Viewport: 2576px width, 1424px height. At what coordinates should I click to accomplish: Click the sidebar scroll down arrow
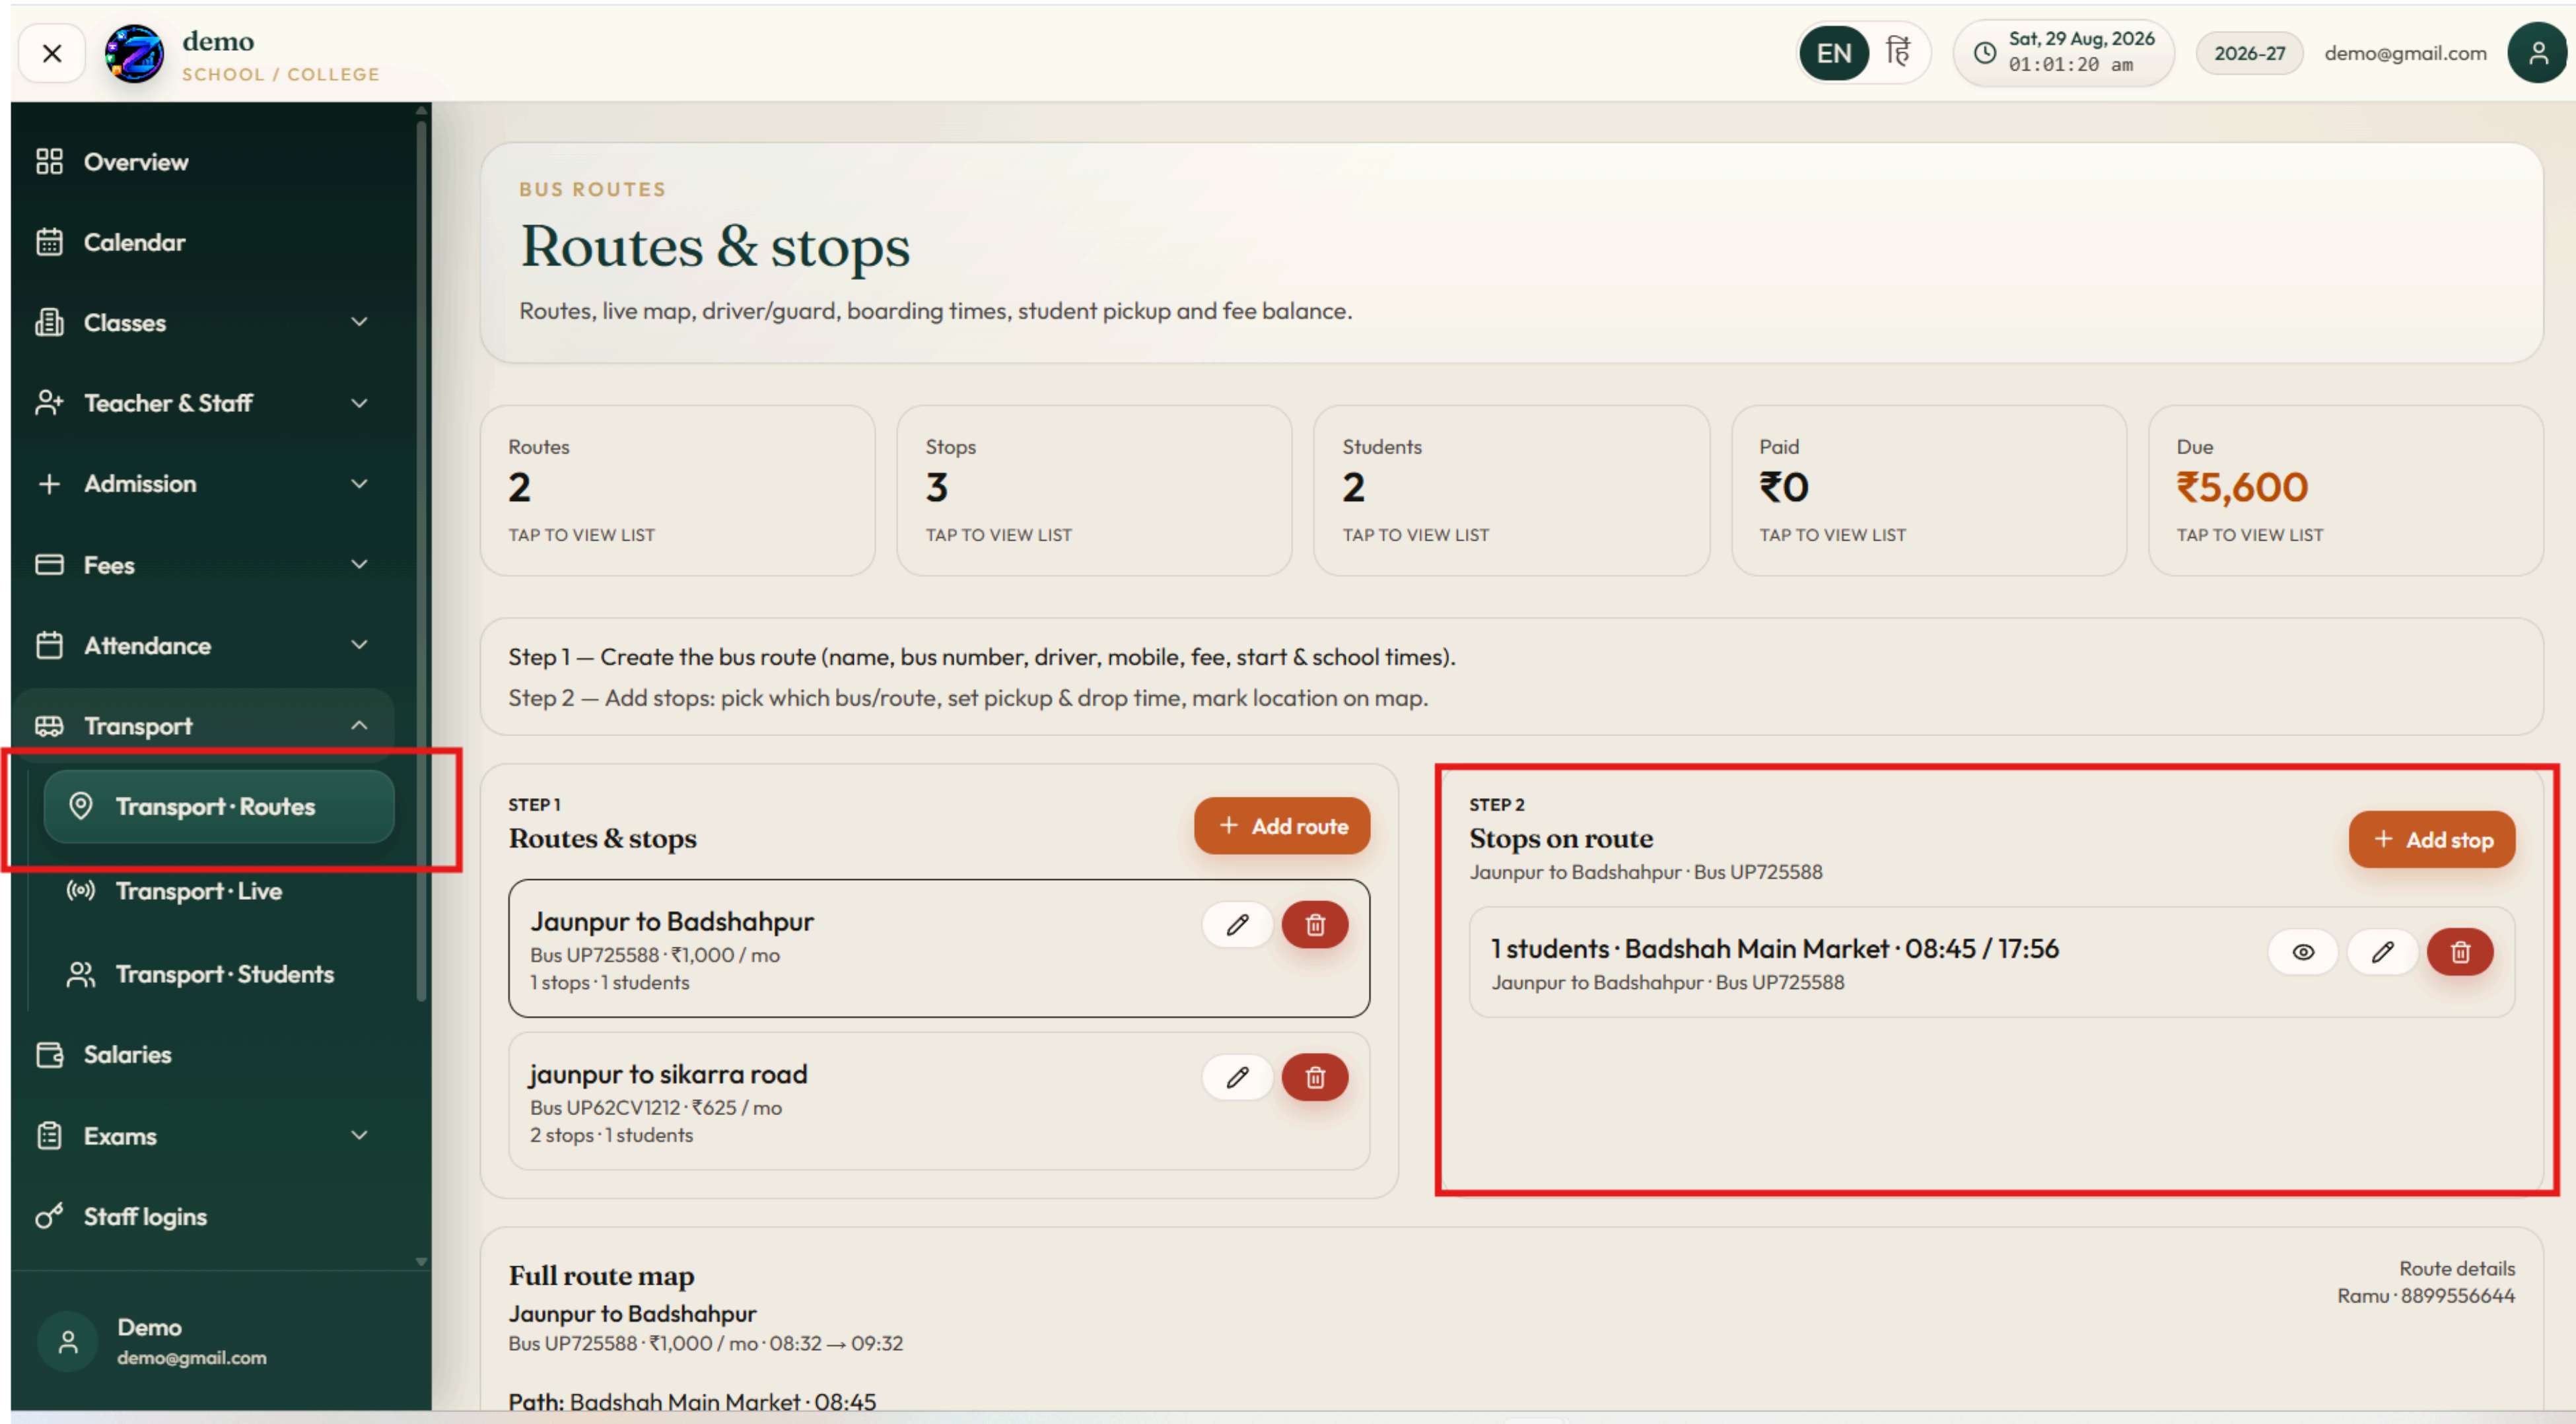[x=421, y=1262]
